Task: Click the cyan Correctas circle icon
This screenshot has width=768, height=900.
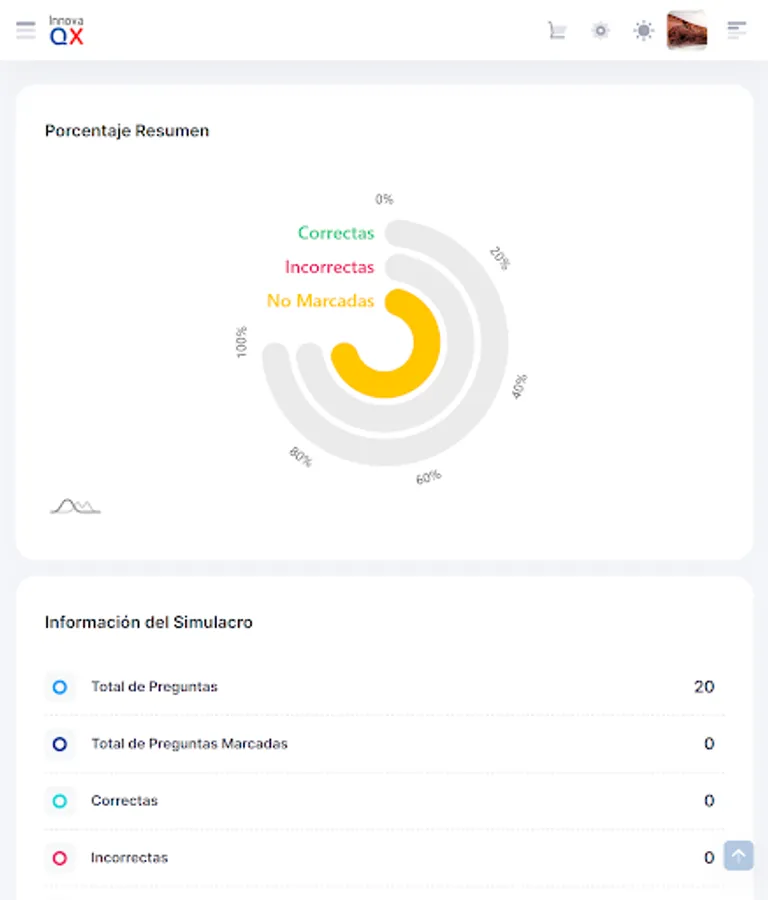Action: coord(60,801)
